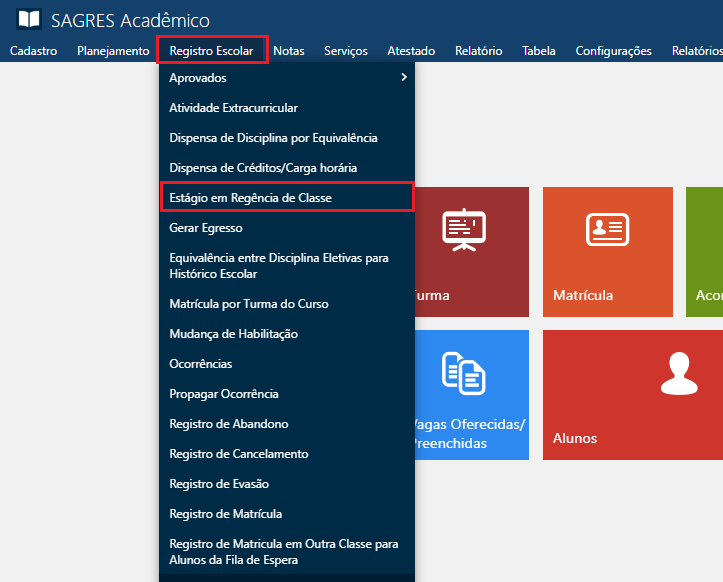Click the SAGRES book logo icon

pos(30,20)
